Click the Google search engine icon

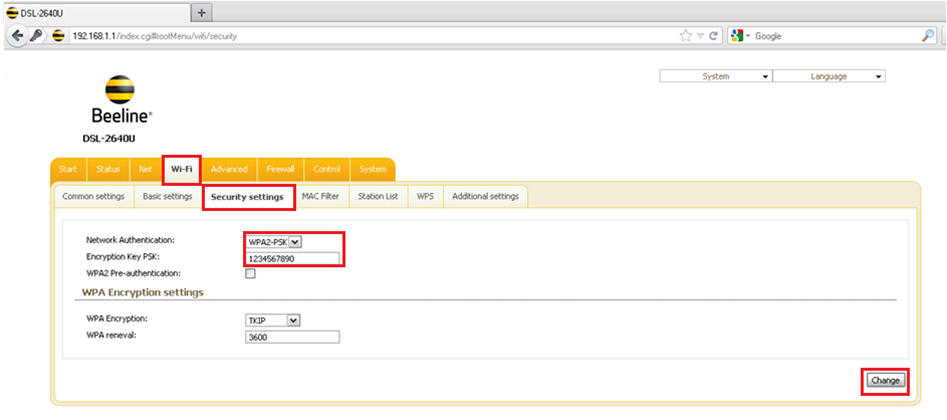tap(738, 35)
